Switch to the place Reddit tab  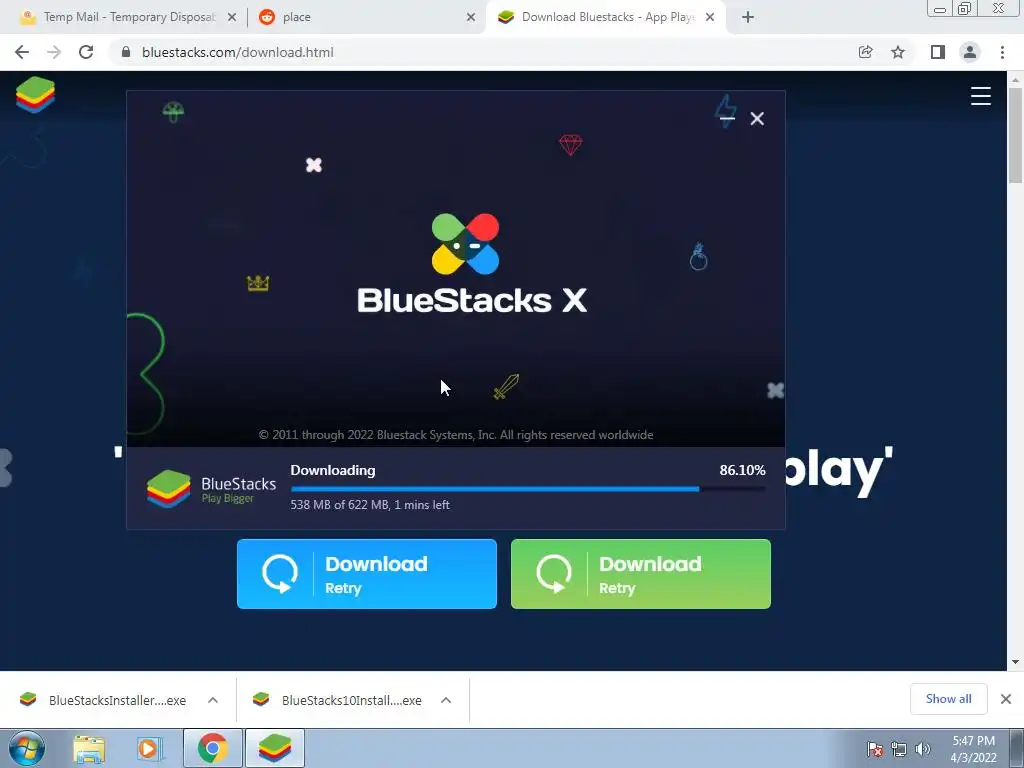point(366,17)
